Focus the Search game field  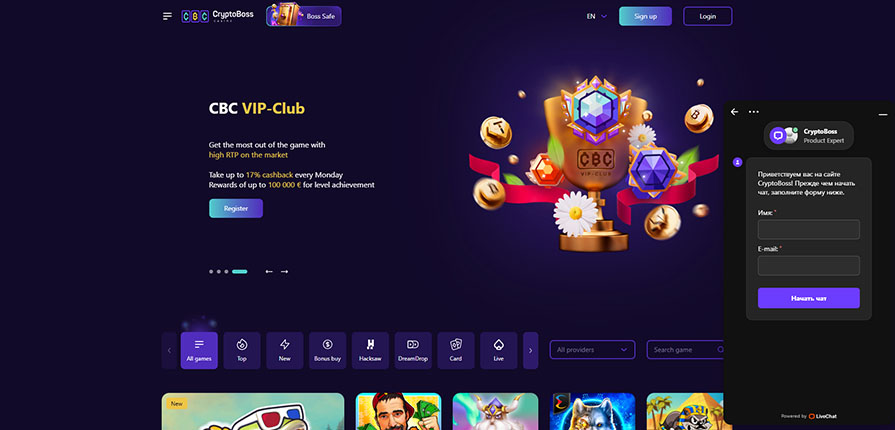pos(685,349)
